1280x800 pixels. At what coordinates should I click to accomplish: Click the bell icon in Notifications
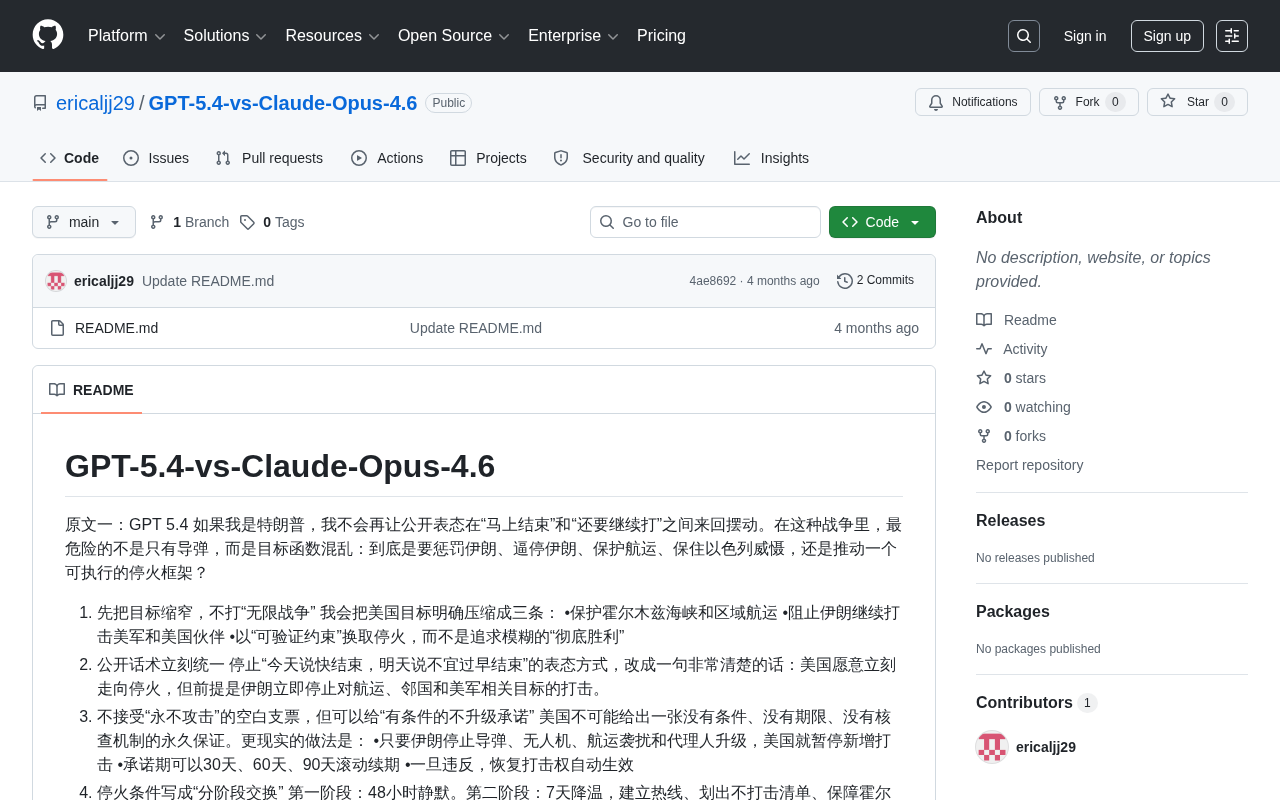point(936,102)
